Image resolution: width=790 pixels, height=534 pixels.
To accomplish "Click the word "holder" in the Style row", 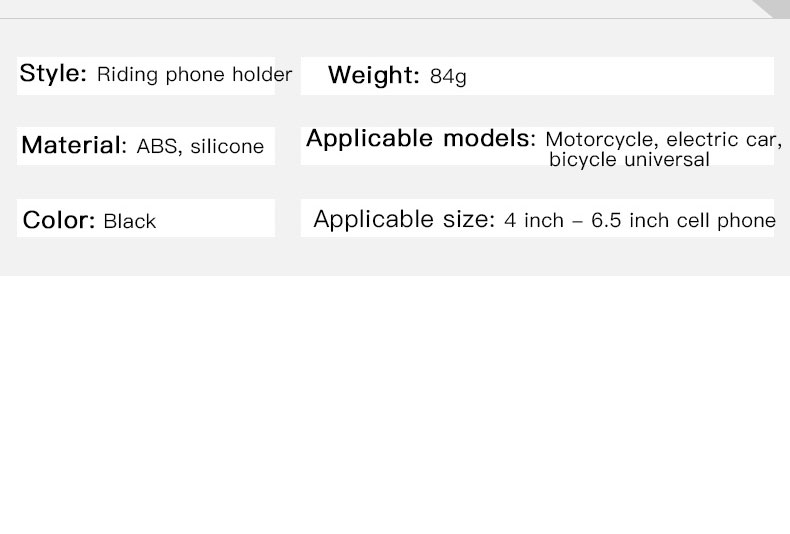I will click(x=262, y=74).
